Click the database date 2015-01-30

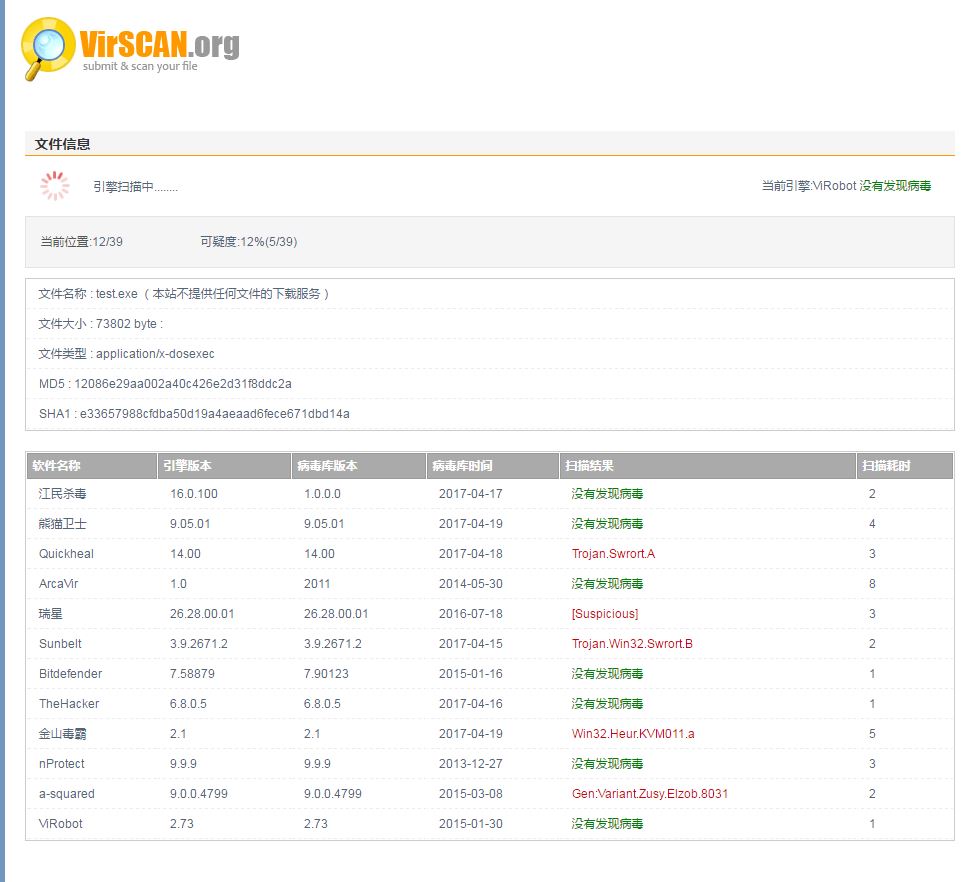click(x=471, y=824)
